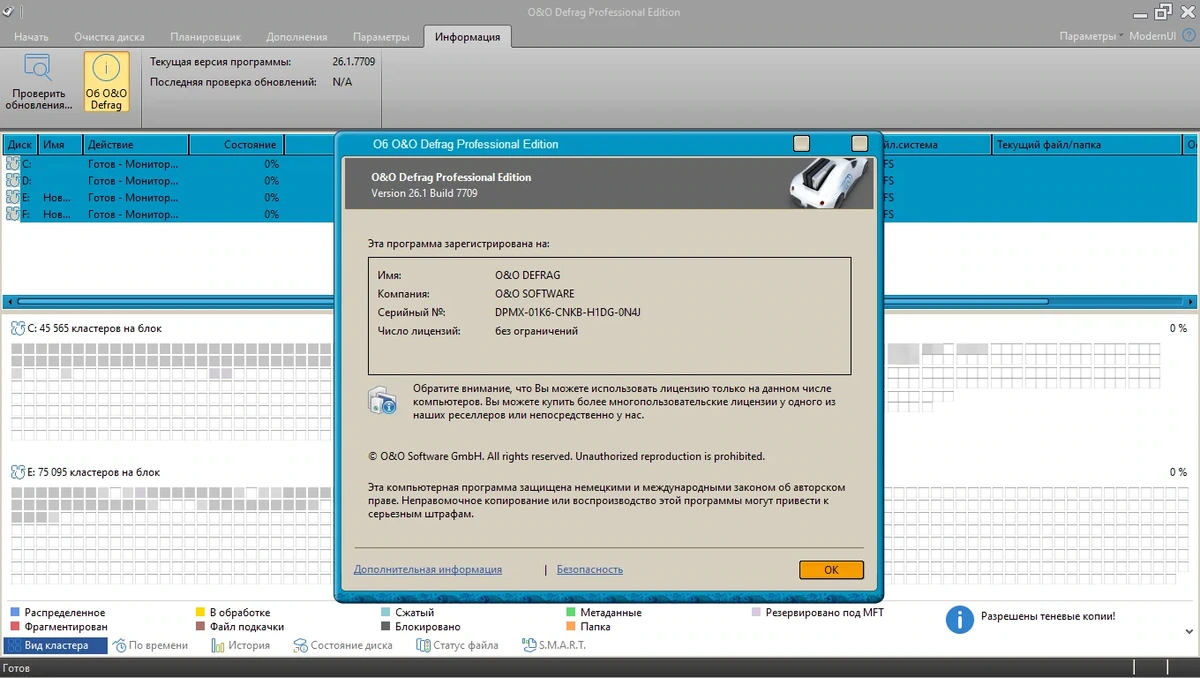Viewport: 1200px width, 678px height.
Task: Expand the Параметры dropdown at top right
Action: click(1091, 37)
